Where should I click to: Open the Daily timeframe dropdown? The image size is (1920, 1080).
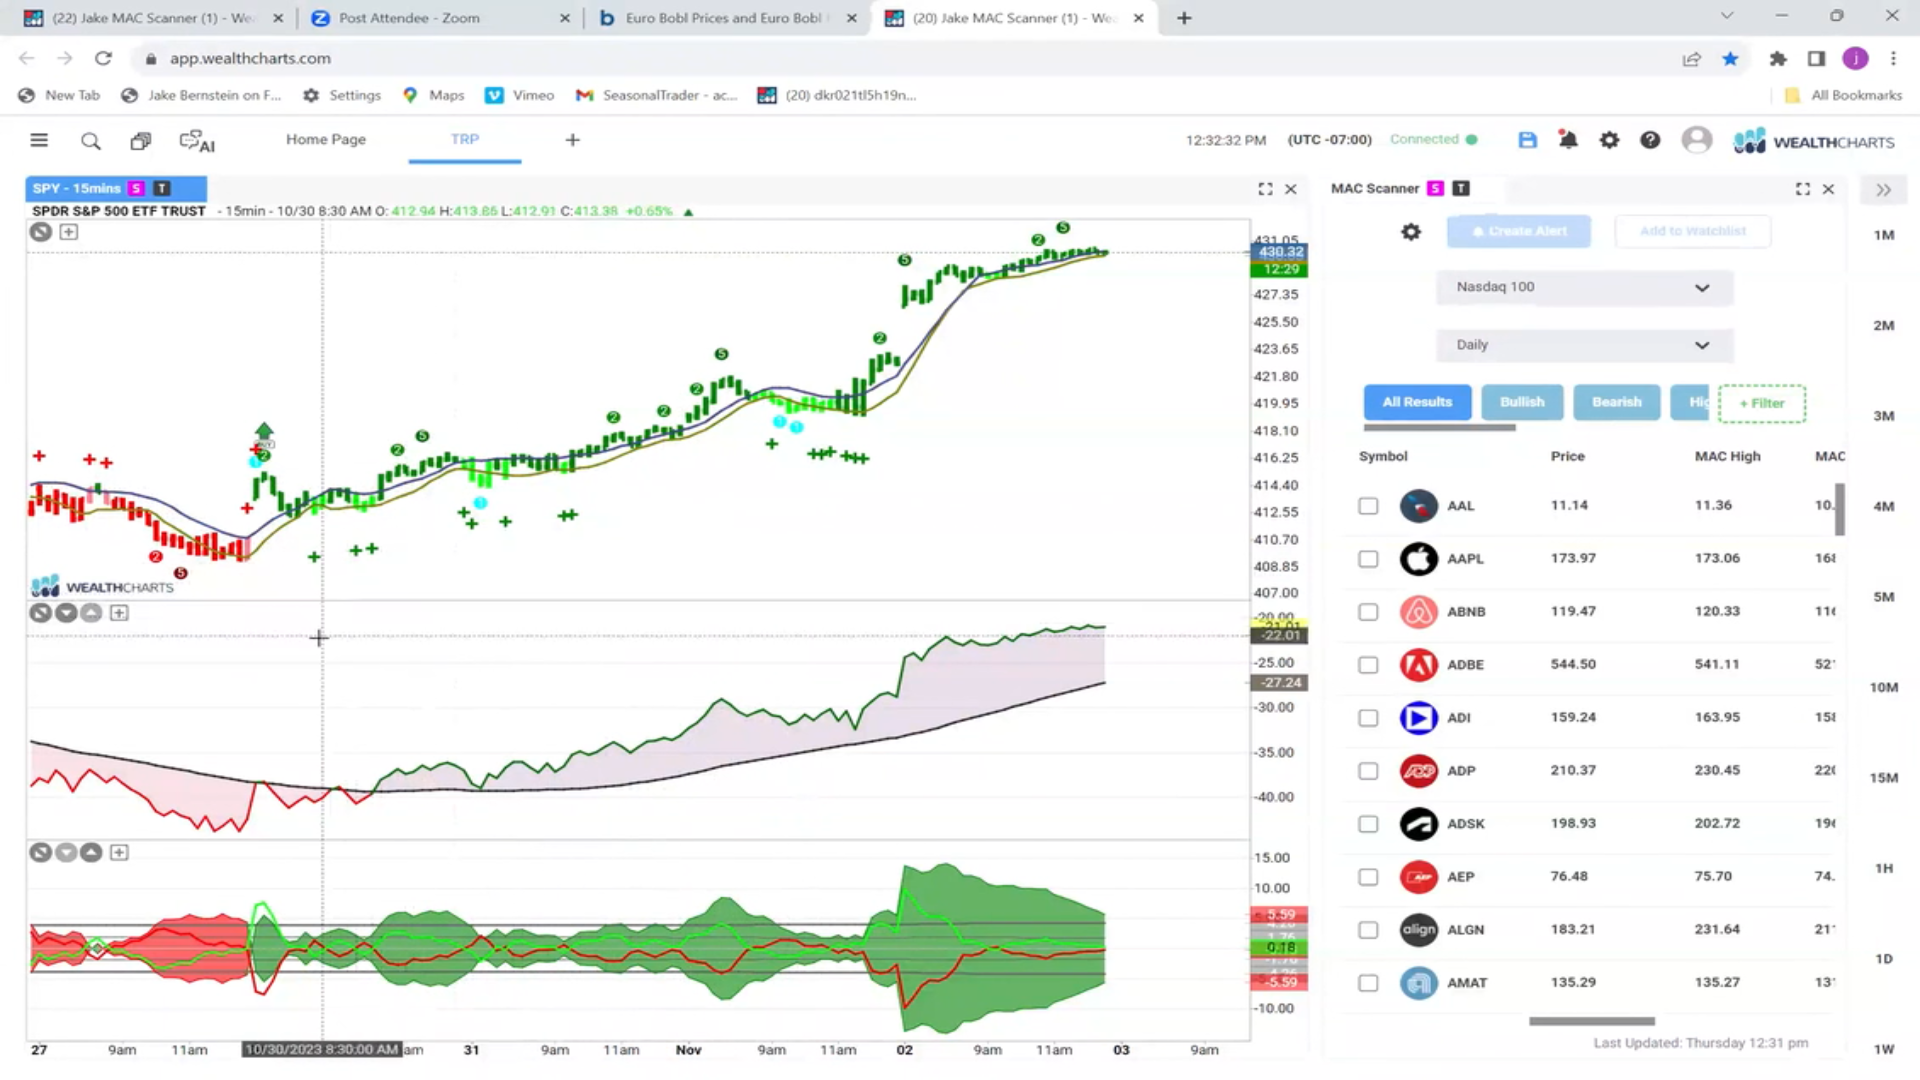click(x=1584, y=345)
